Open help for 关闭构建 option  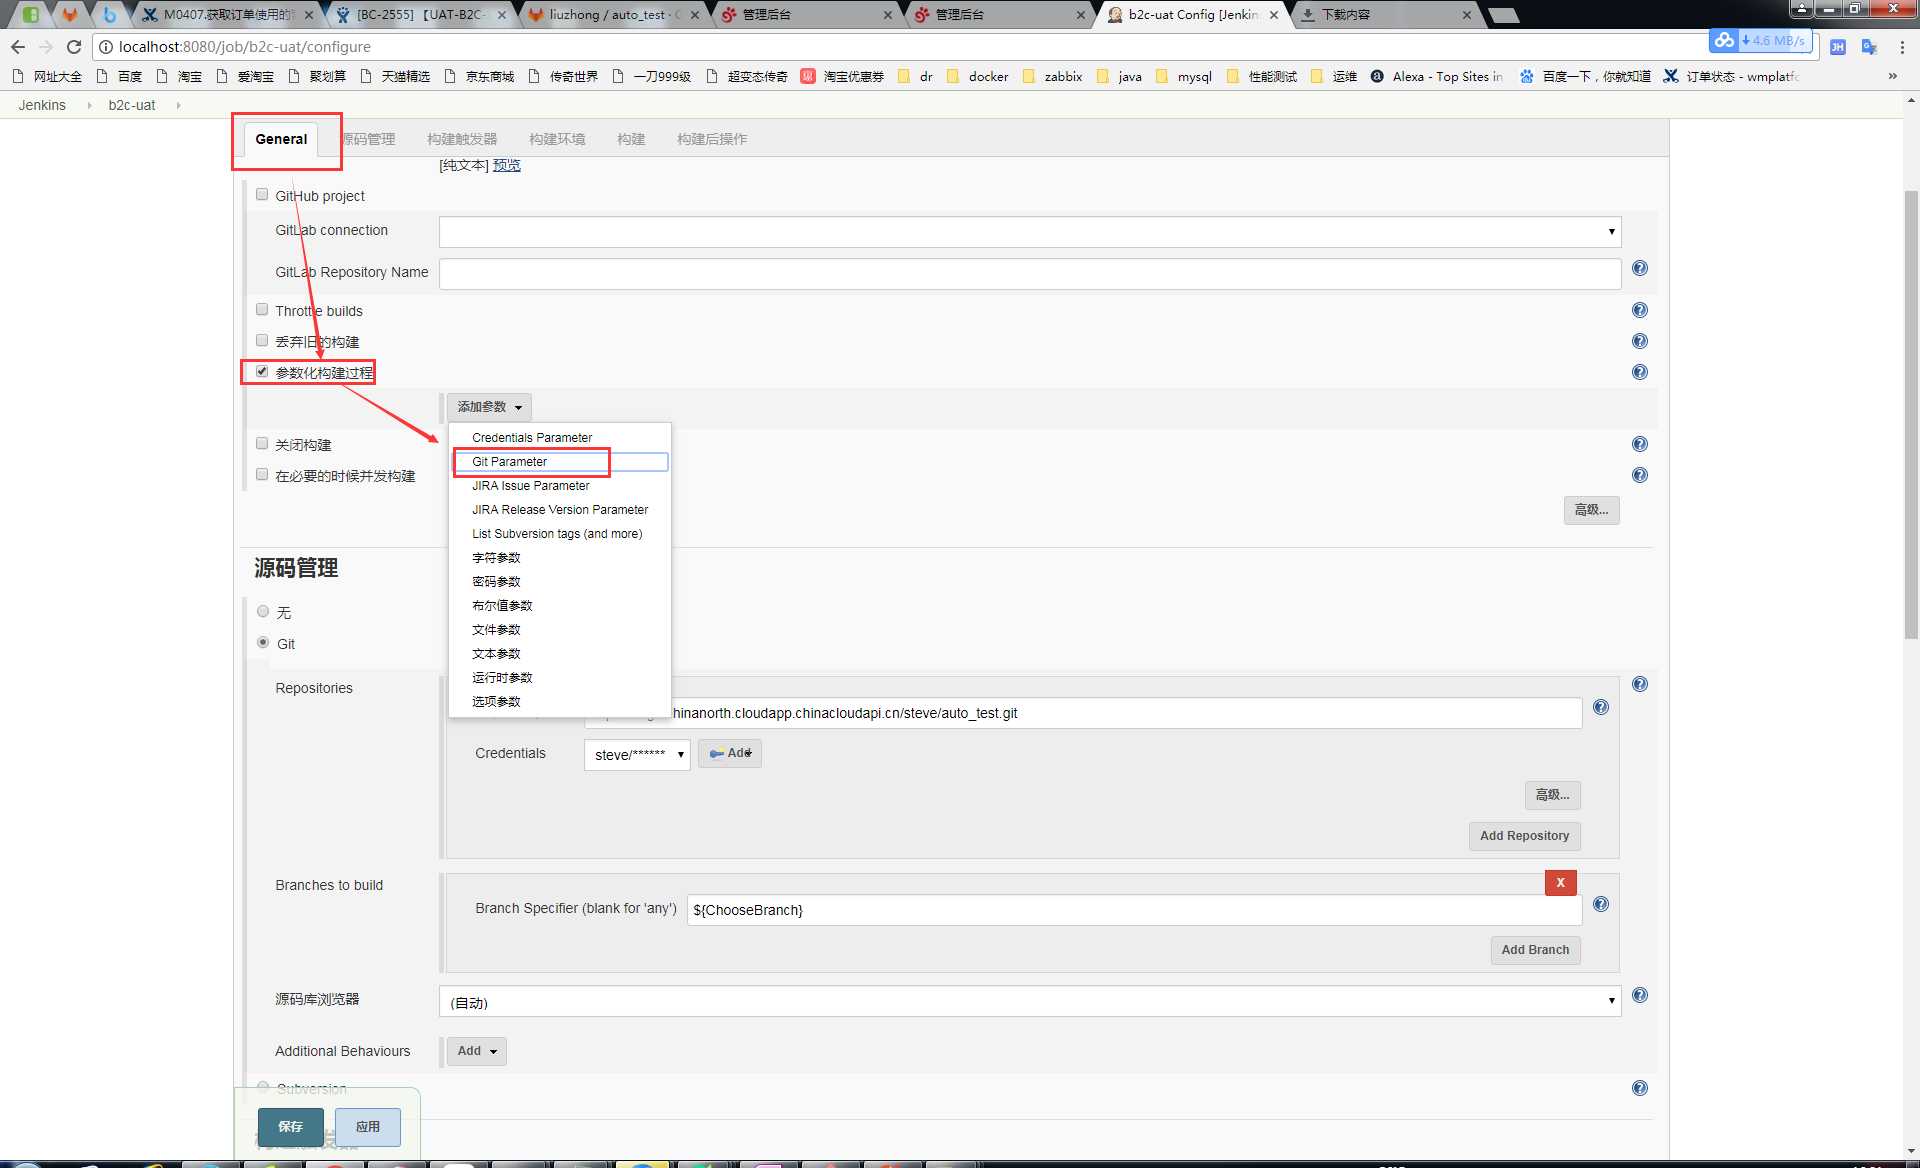[1640, 444]
